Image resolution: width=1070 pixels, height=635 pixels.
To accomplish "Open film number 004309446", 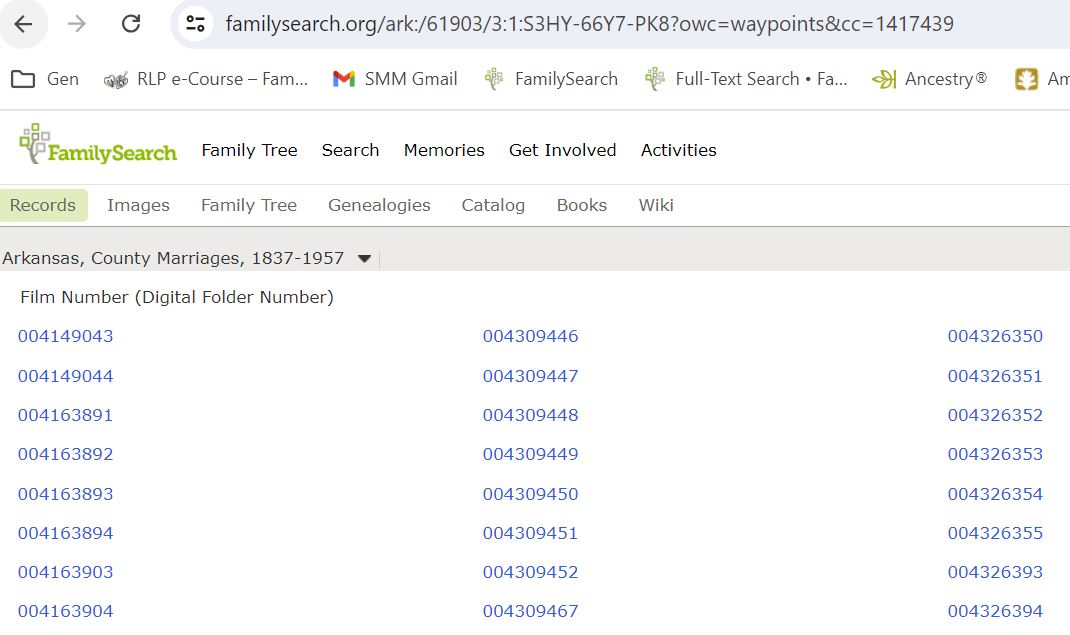I will [530, 336].
